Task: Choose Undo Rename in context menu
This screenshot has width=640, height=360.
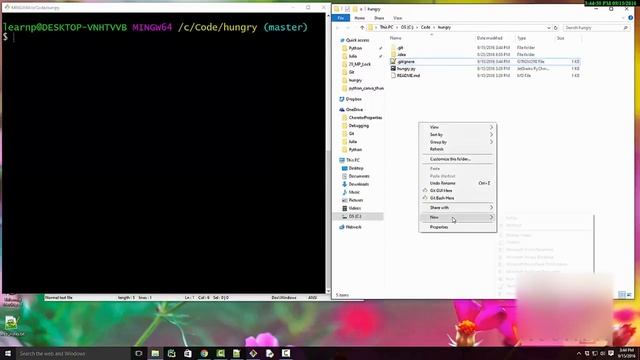Action: 458,183
